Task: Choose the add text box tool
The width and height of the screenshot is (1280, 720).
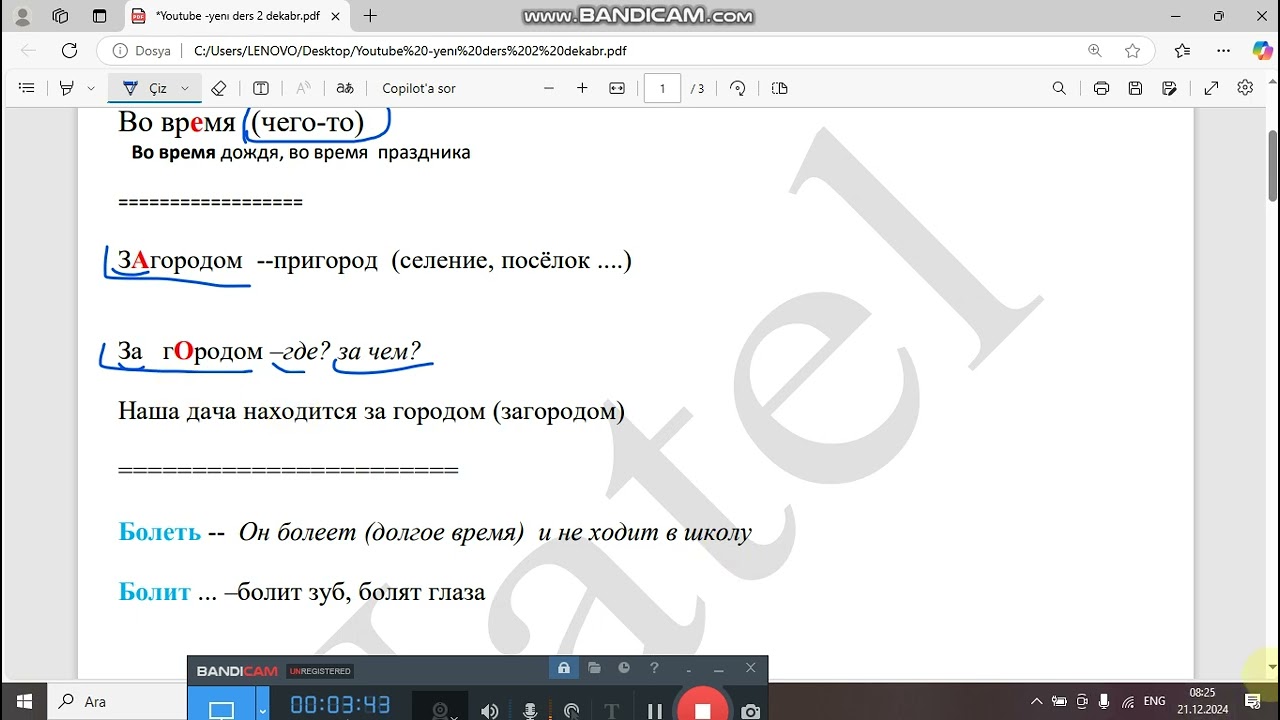Action: coord(261,88)
